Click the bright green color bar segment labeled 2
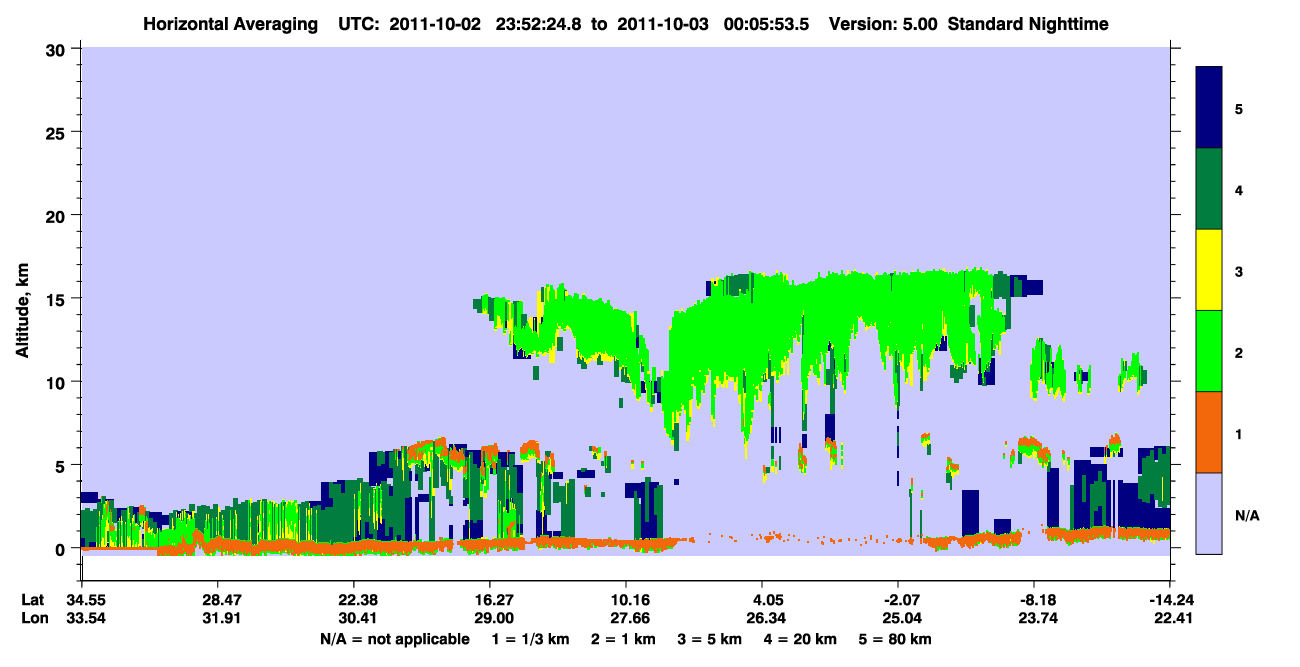 coord(1209,351)
